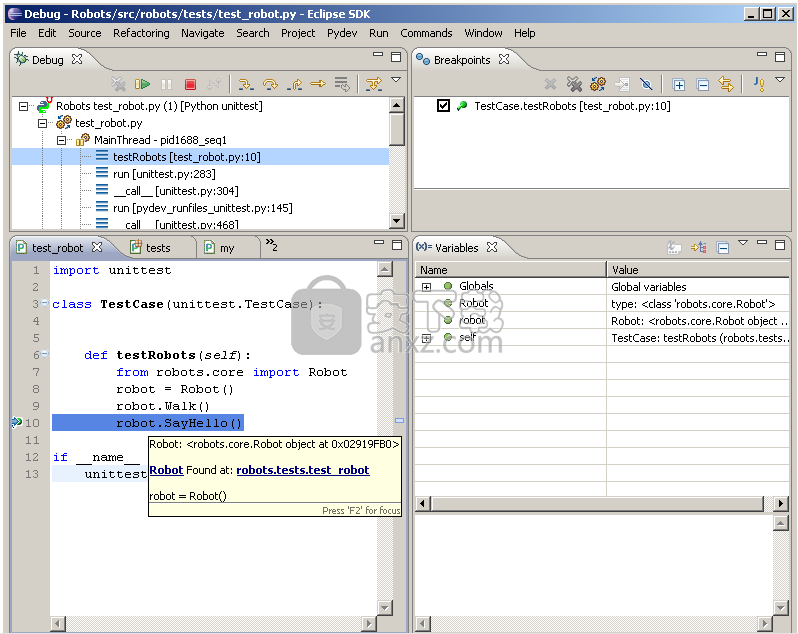Click Remove All Terminated Launches icon
Viewport: 798px width, 634px height.
click(x=118, y=84)
